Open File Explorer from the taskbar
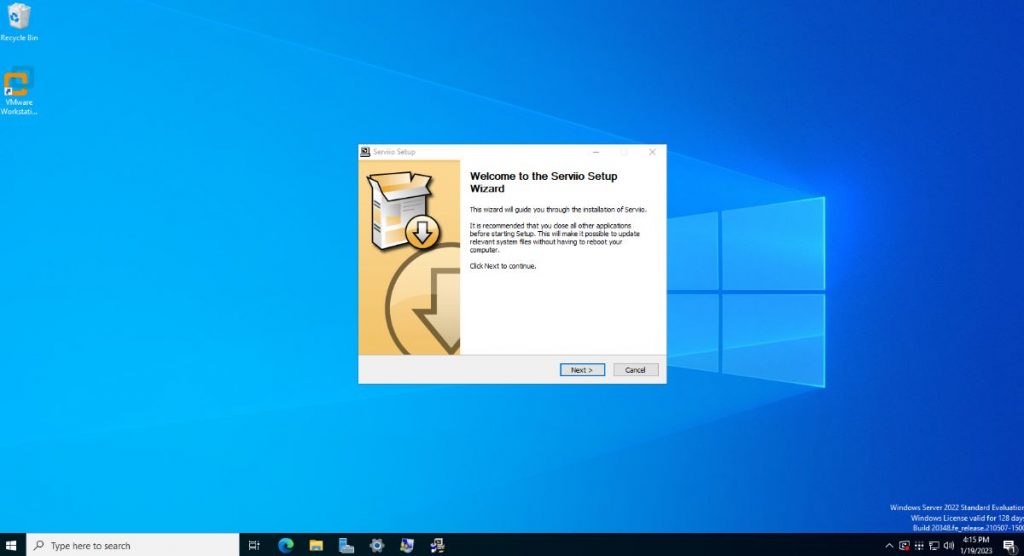Viewport: 1024px width, 556px height. [316, 545]
